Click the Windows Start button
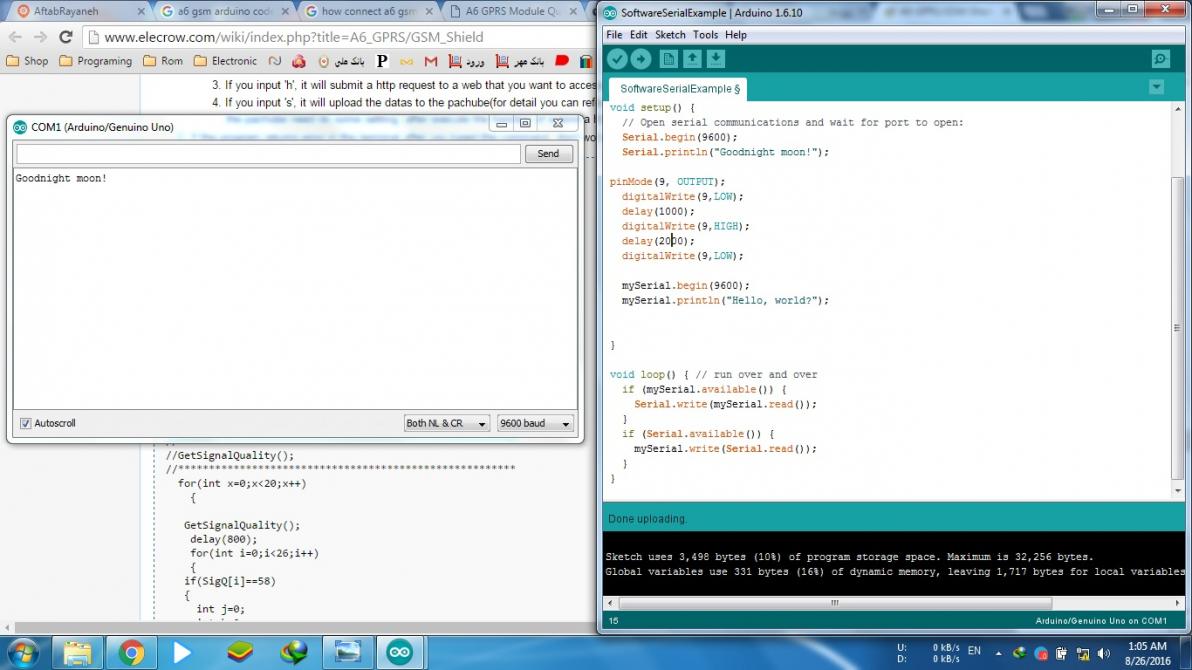 (21, 653)
